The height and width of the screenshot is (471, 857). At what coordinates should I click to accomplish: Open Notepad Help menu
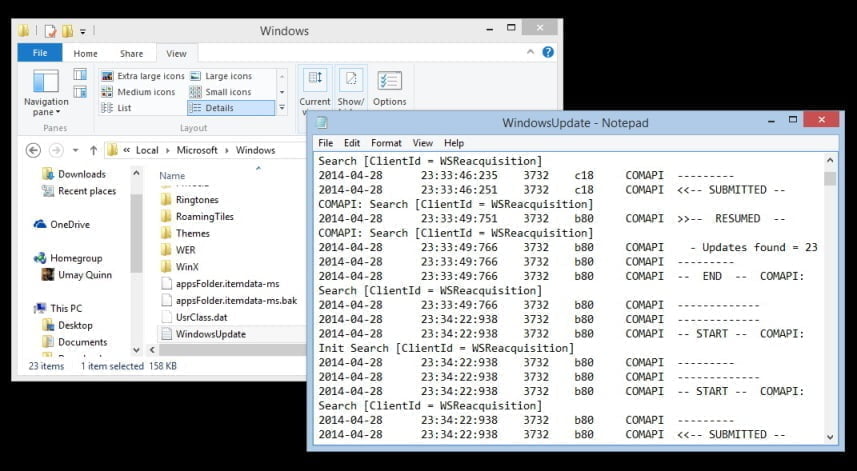tap(454, 143)
